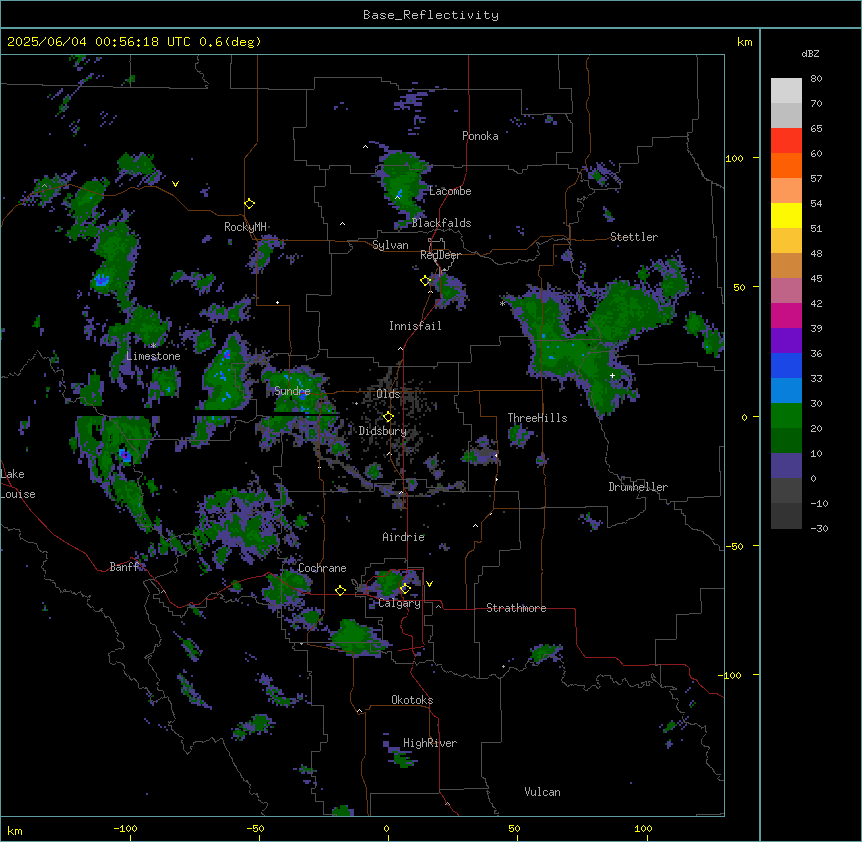
Task: Select the yellow diamond marker between Olds and Didsbury
Action: (388, 417)
